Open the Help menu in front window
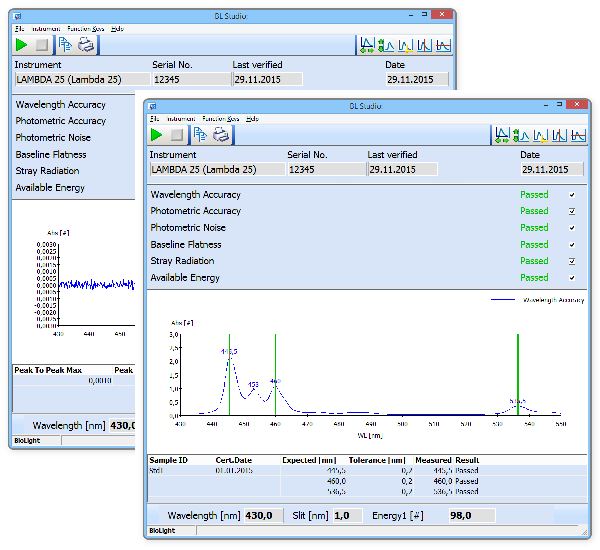 [x=252, y=119]
